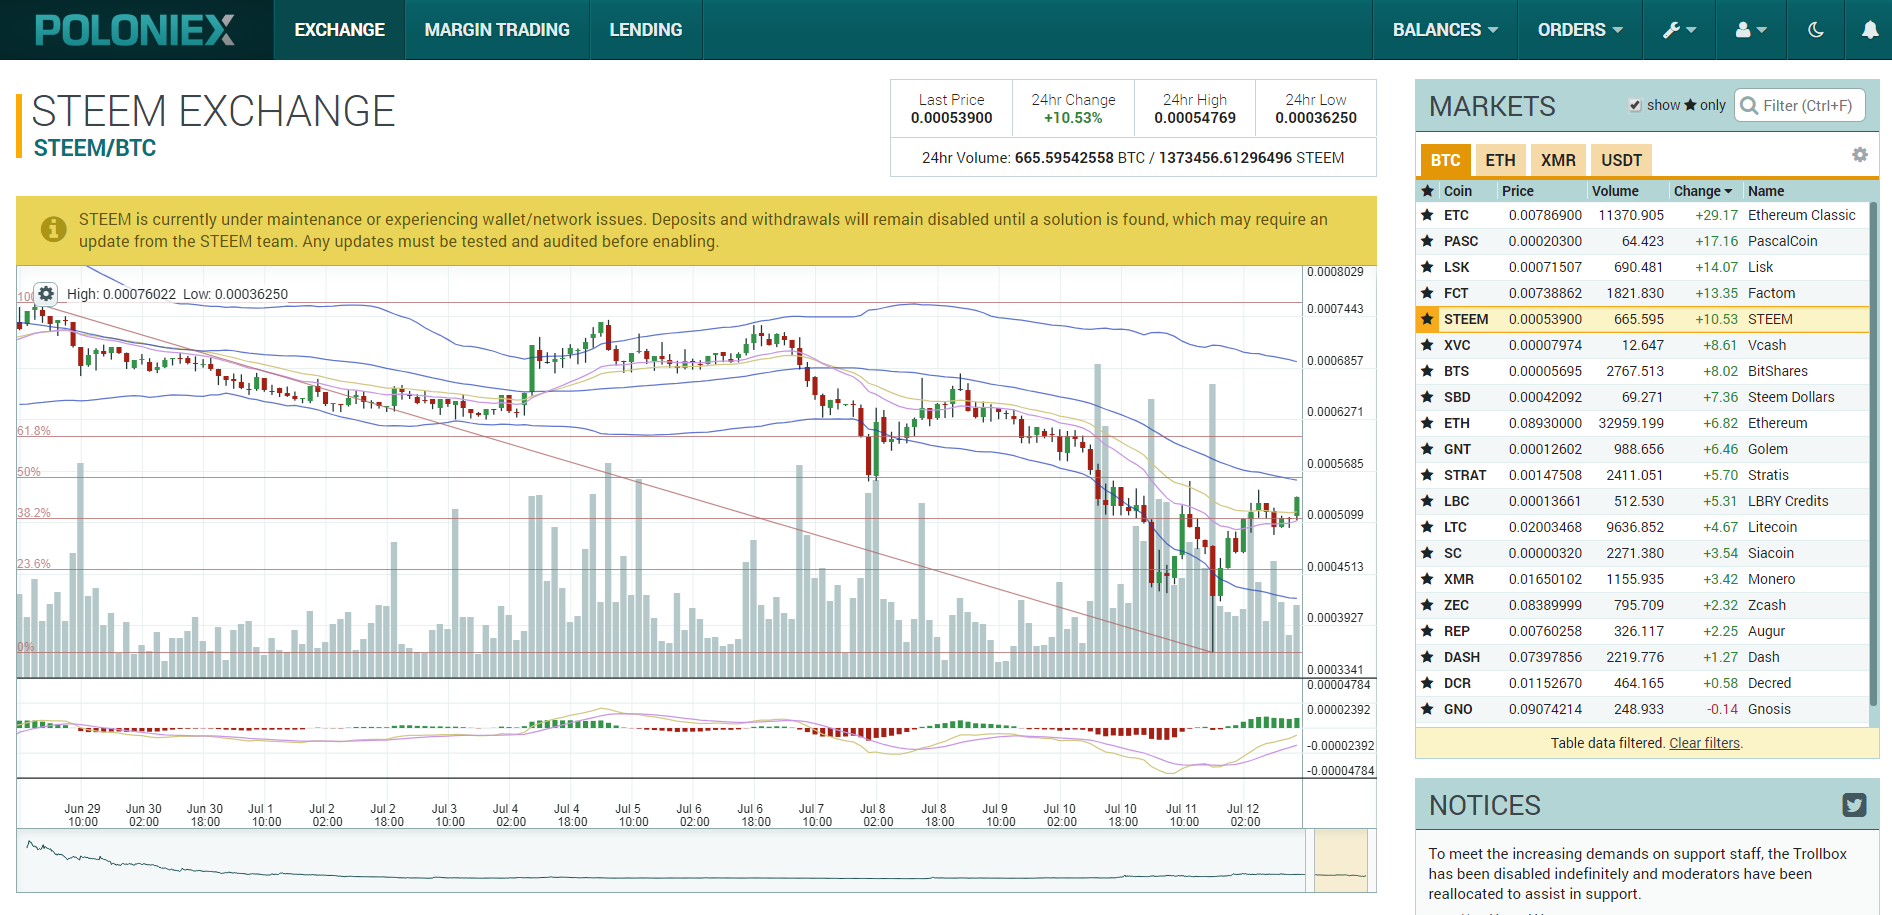Sort markets by Coin column

coord(1457,191)
